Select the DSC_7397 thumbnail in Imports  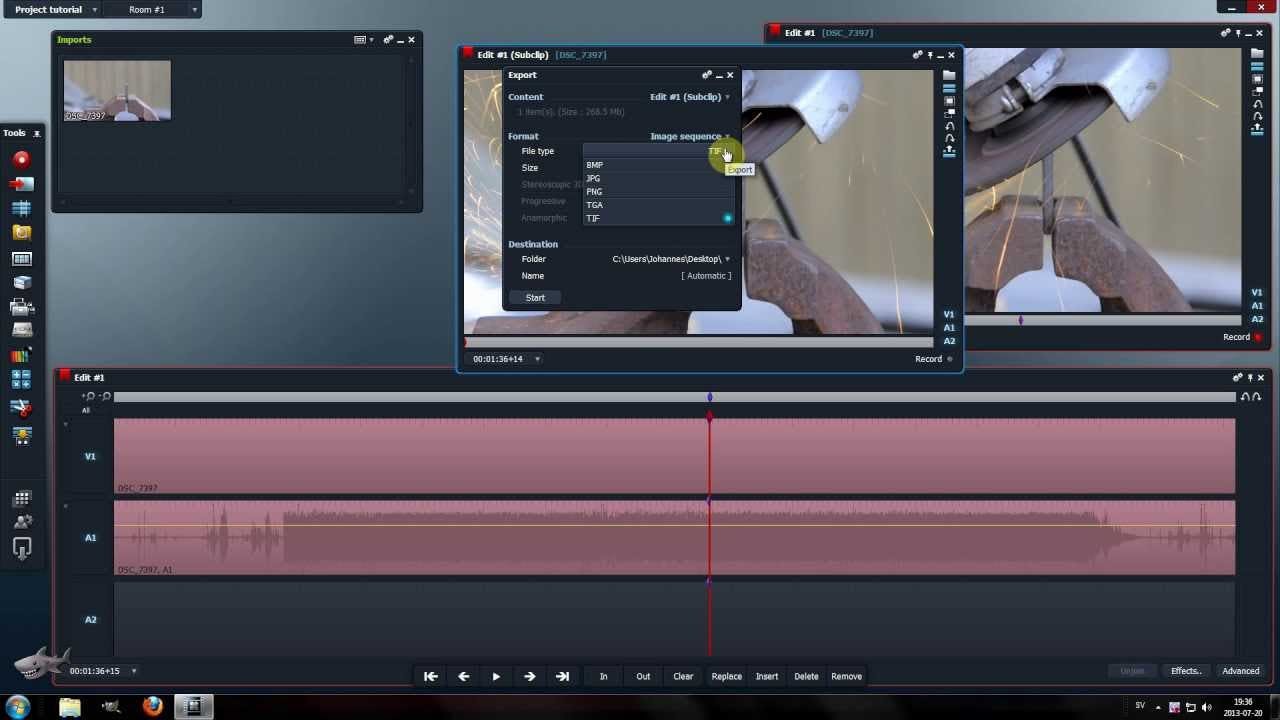point(117,90)
